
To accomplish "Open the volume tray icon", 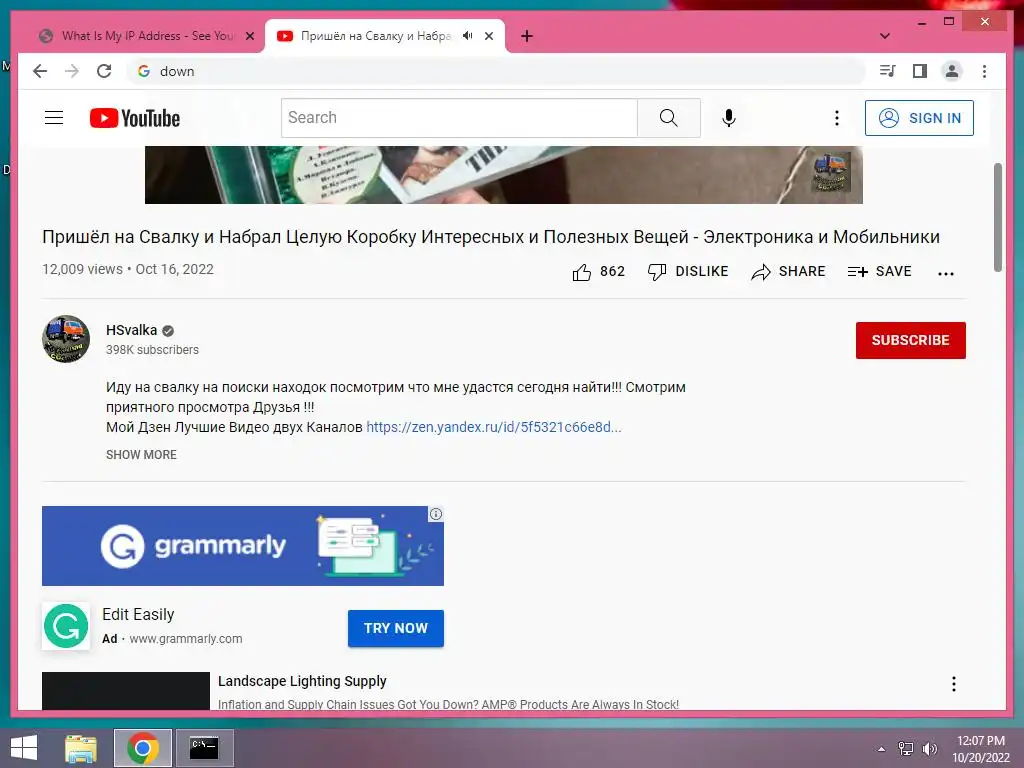I will pos(929,748).
